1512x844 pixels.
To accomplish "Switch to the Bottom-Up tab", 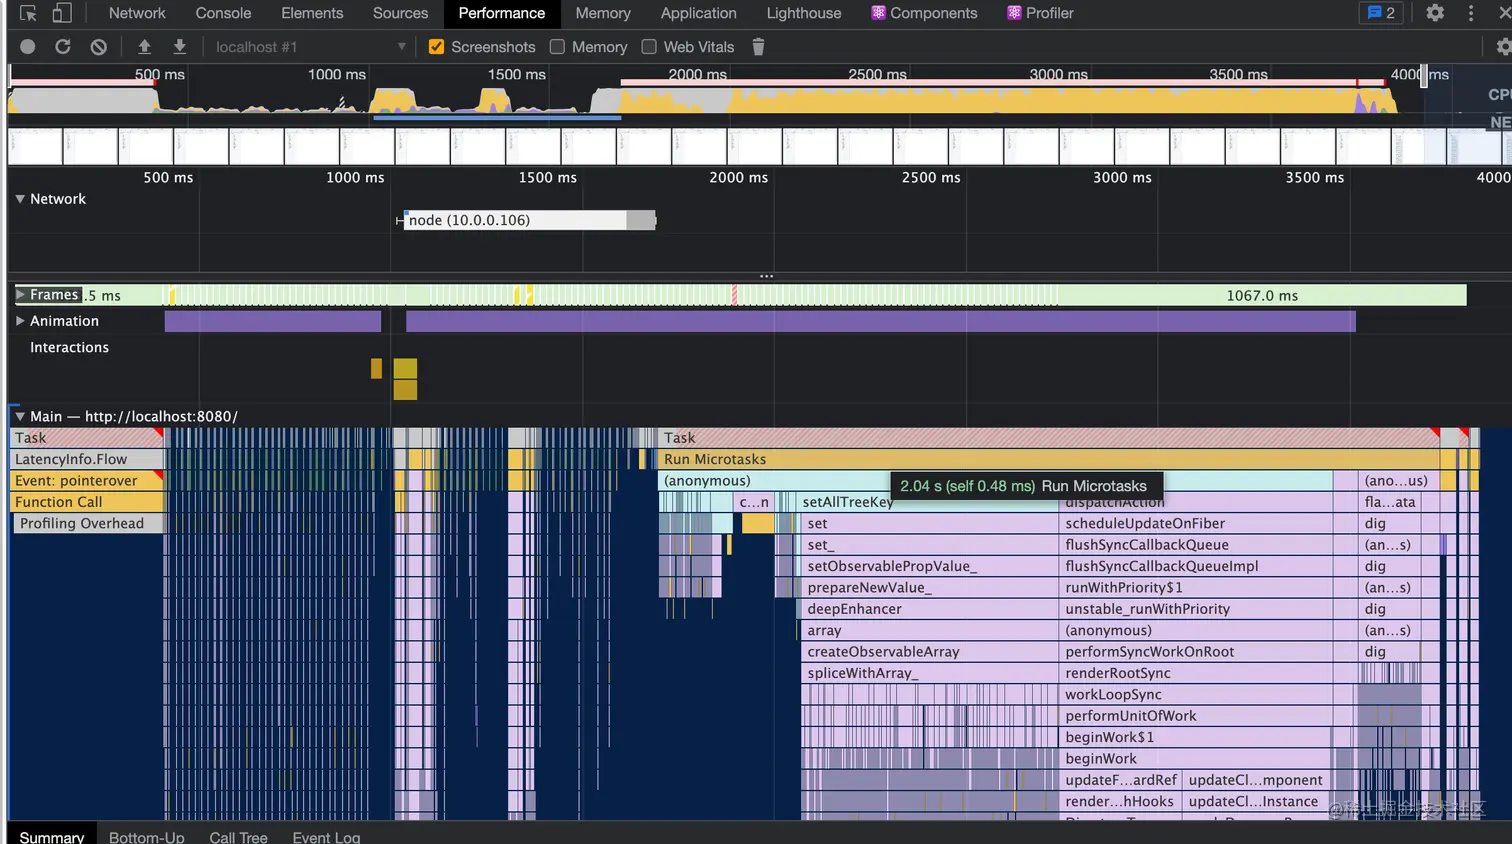I will pos(147,836).
